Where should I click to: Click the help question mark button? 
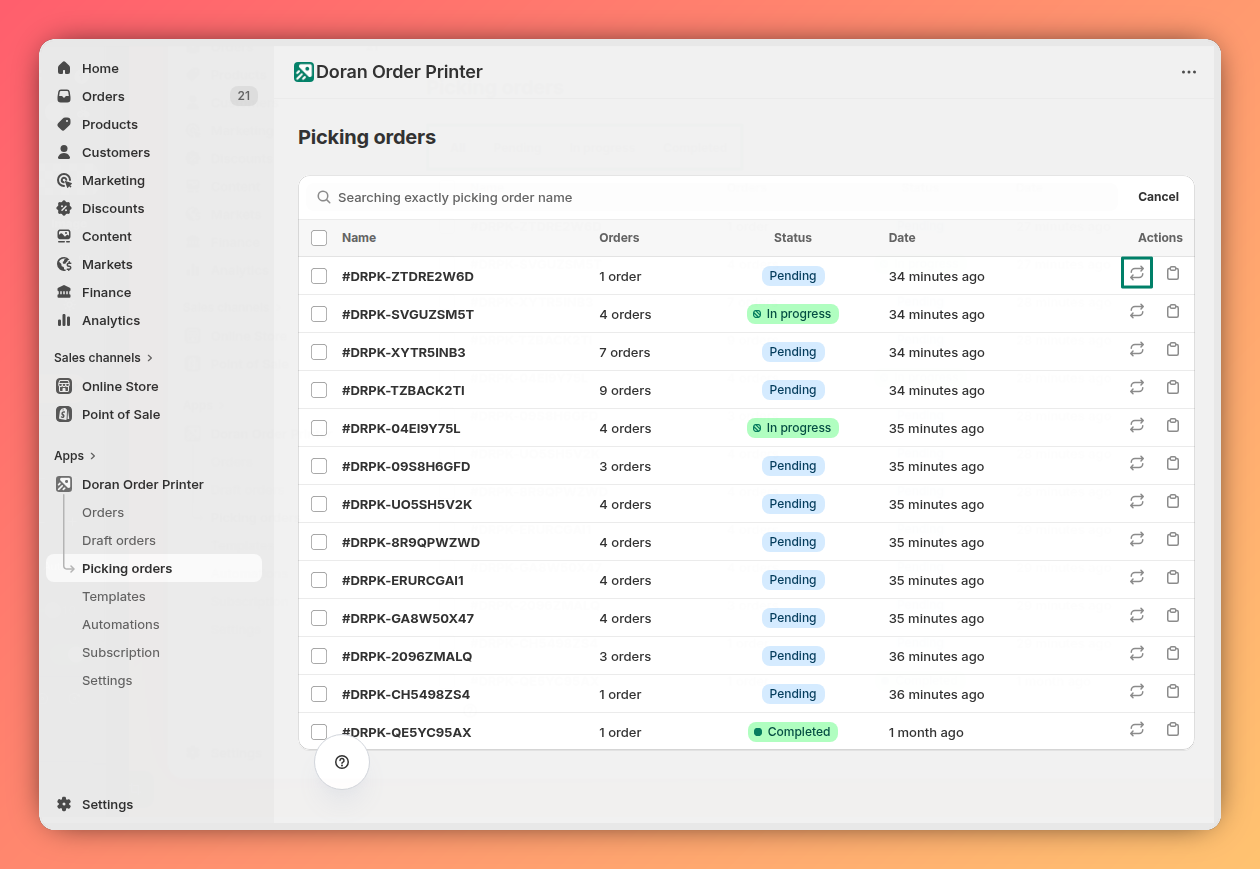pyautogui.click(x=342, y=762)
